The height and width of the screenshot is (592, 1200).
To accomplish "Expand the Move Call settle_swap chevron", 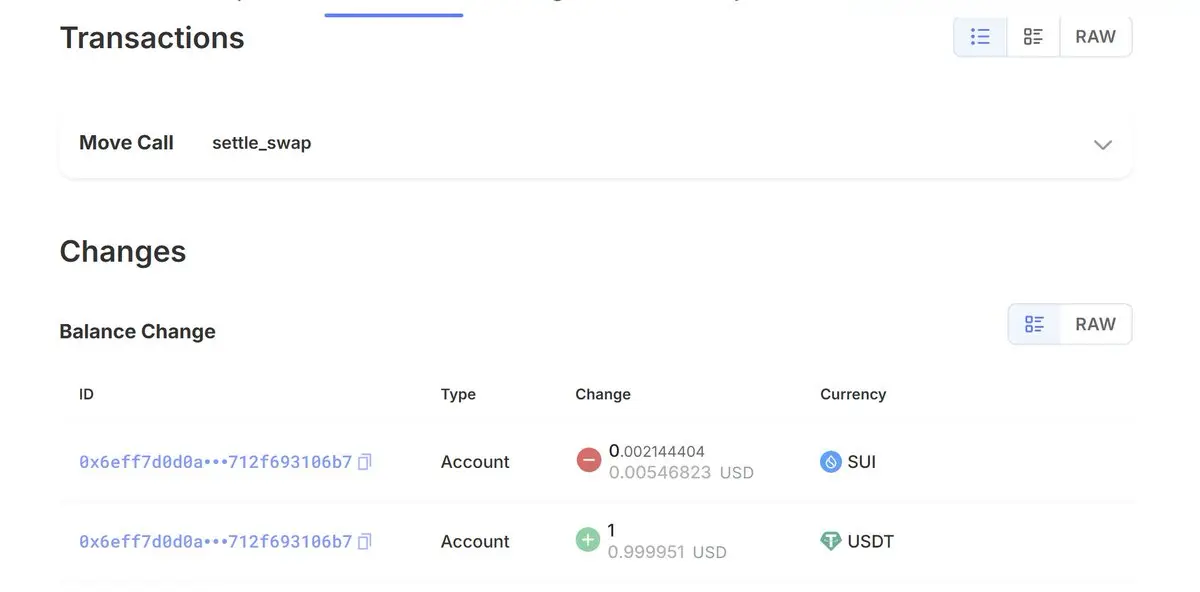I will (1103, 144).
